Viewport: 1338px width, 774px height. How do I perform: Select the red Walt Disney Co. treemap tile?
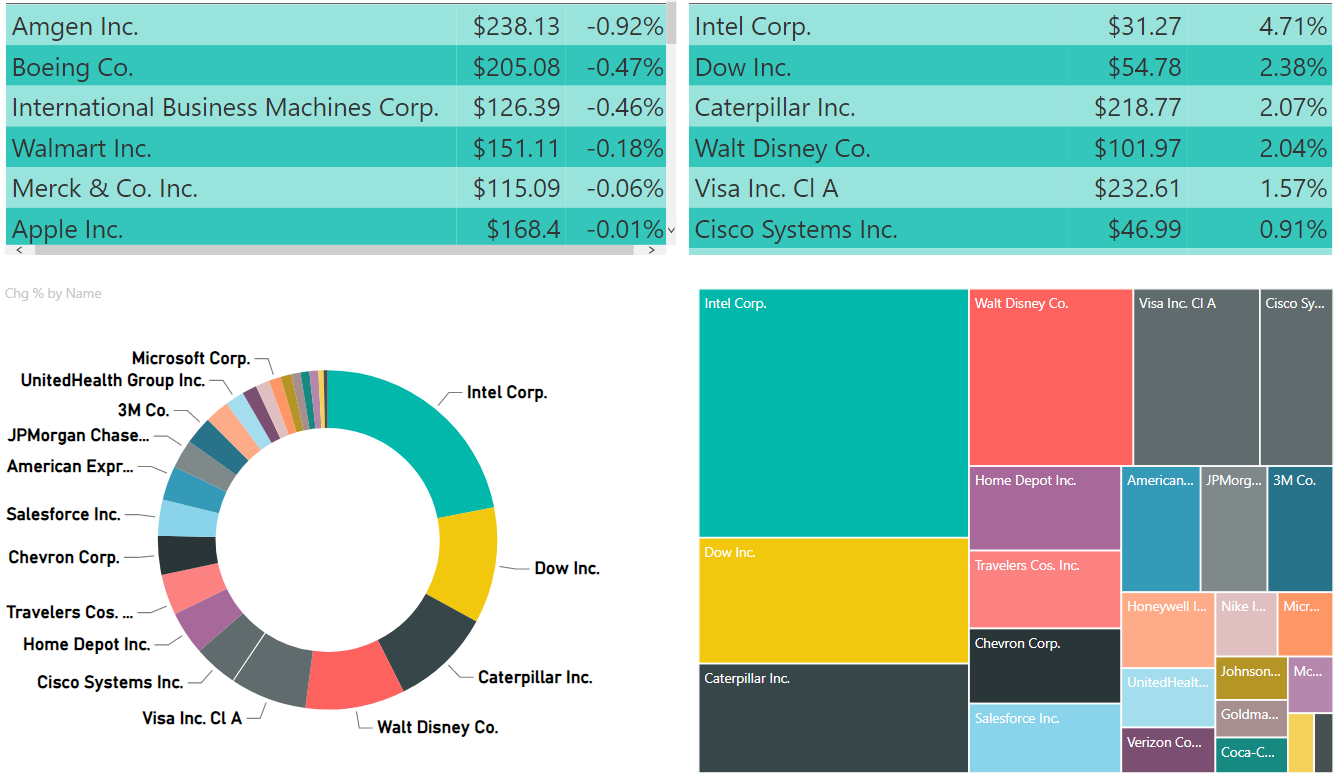pyautogui.click(x=1050, y=377)
